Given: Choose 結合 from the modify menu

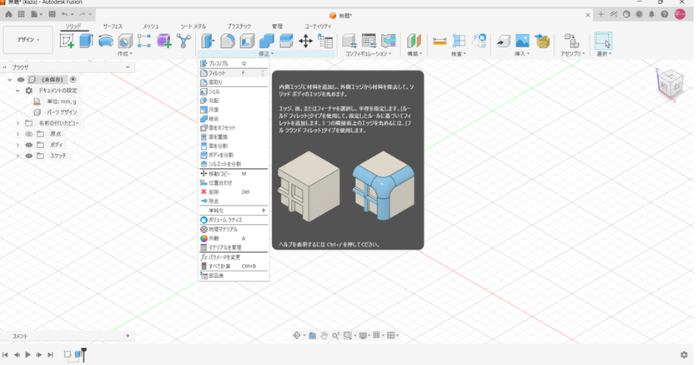Looking at the screenshot, I should (234, 119).
